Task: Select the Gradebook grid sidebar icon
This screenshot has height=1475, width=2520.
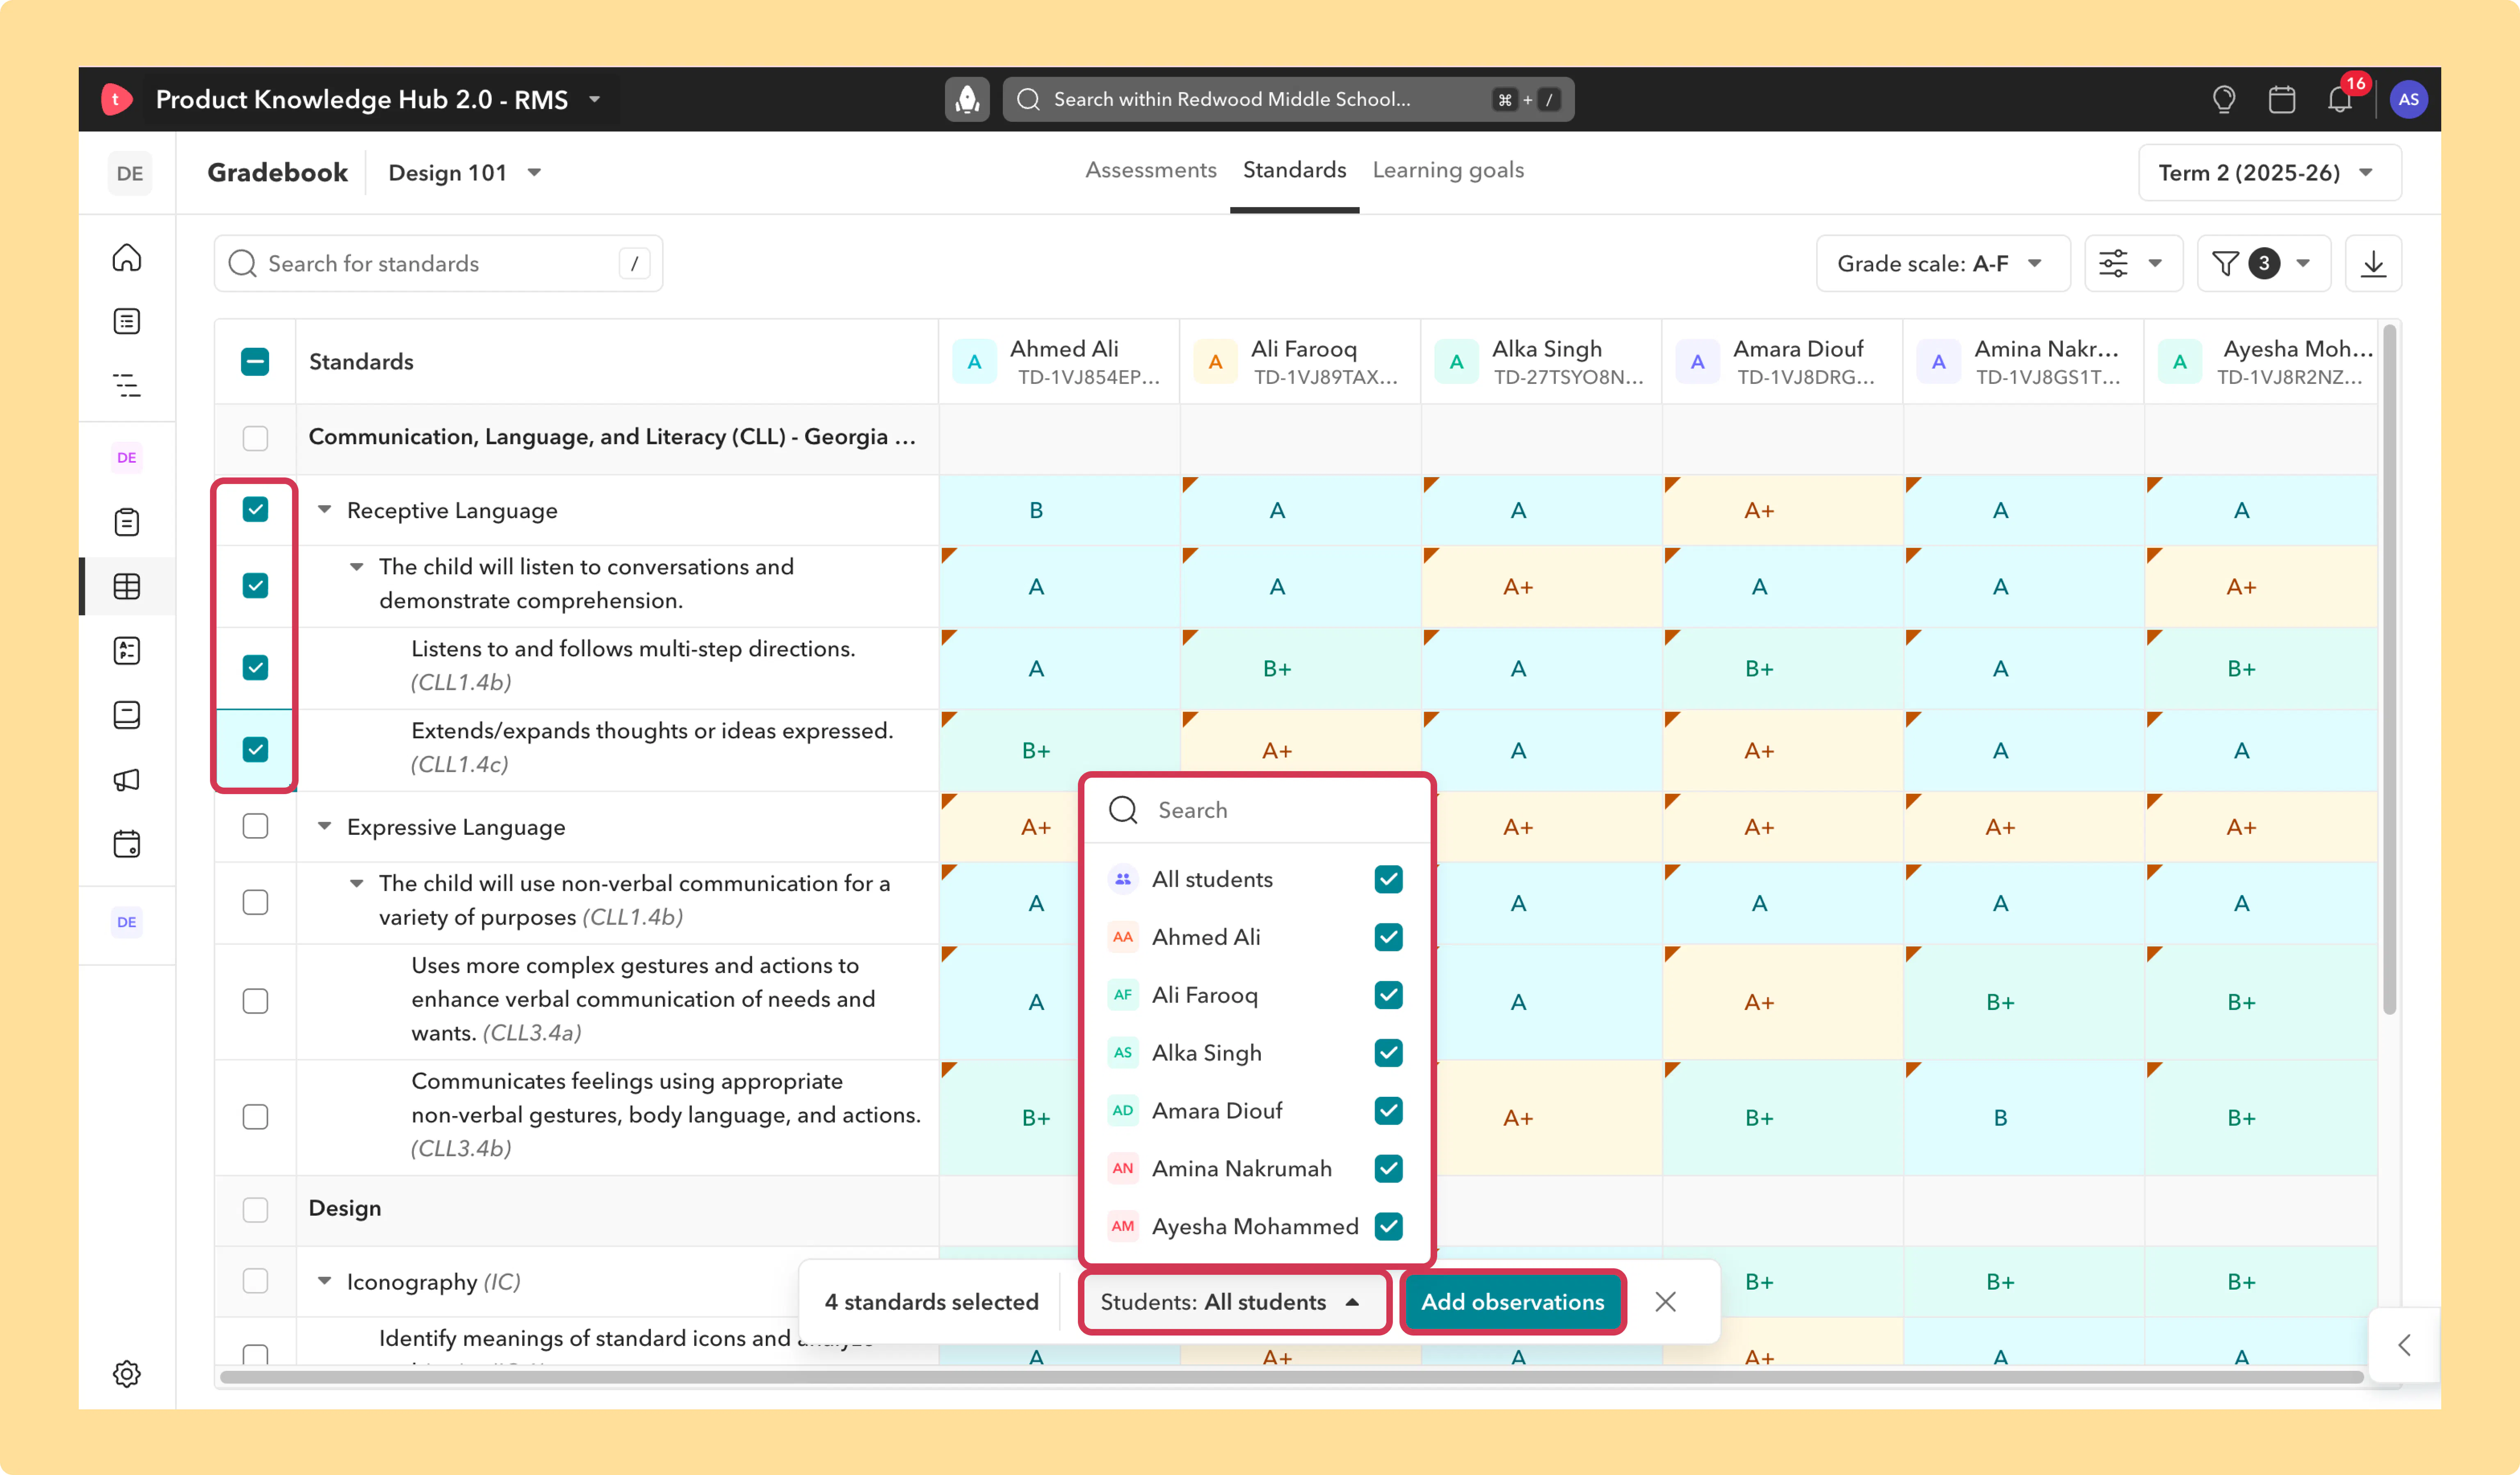Action: [x=127, y=586]
